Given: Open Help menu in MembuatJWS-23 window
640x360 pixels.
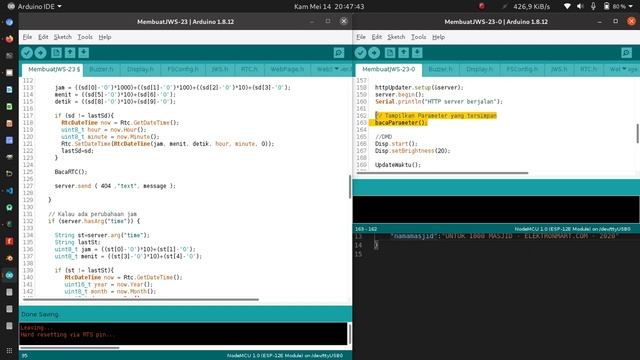Looking at the screenshot, I should click(x=105, y=37).
